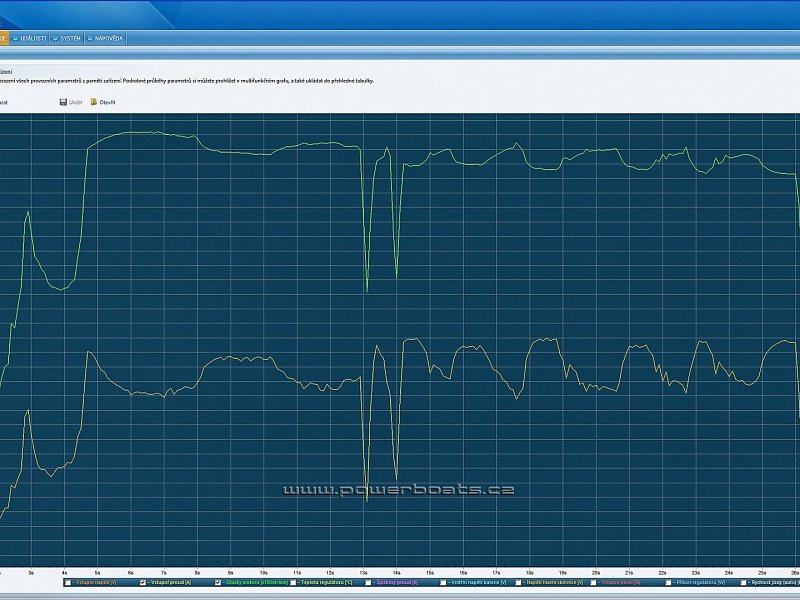Screen dimensions: 800x600
Task: Open the UDÁLOSTI tab
Action: tap(30, 38)
